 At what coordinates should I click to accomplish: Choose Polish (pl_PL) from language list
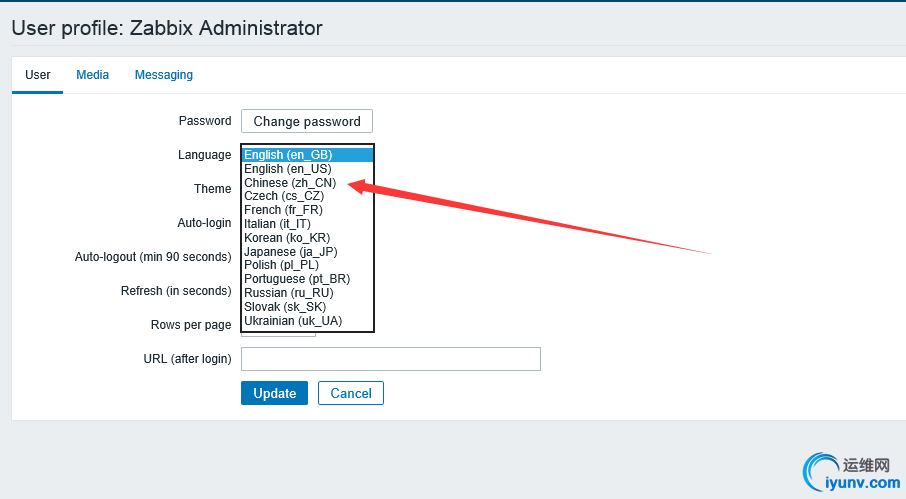coord(282,265)
